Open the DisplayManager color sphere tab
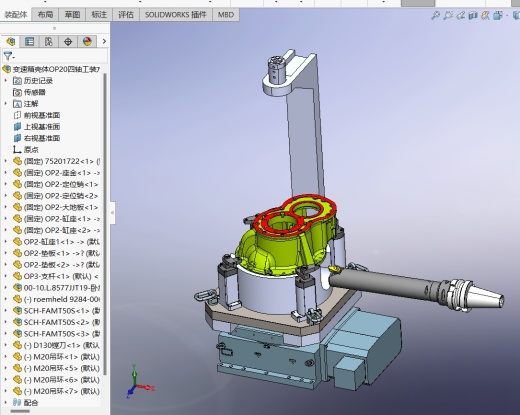This screenshot has height=415, width=520. pos(87,42)
